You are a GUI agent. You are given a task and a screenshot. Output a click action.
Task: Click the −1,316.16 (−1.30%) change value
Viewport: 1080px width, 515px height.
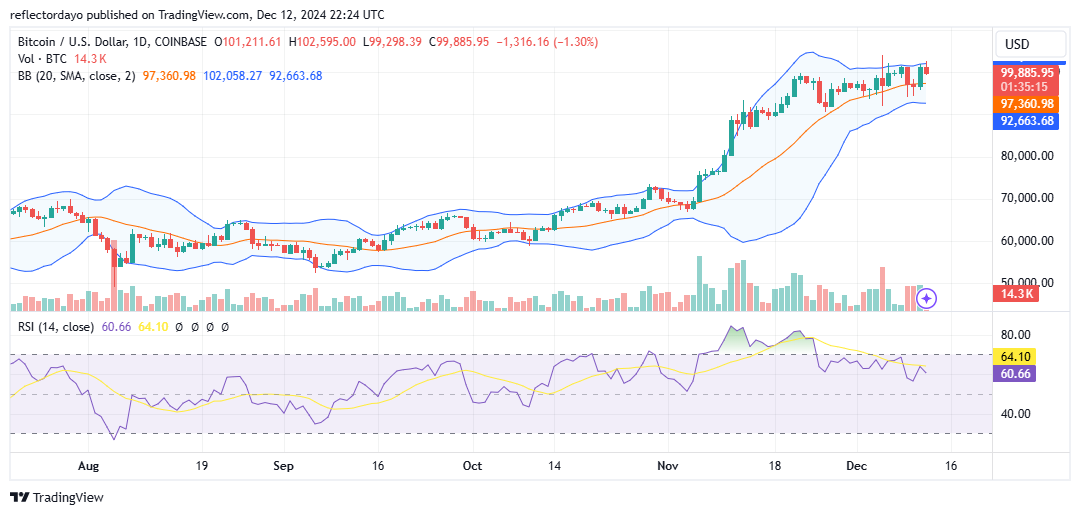(547, 42)
